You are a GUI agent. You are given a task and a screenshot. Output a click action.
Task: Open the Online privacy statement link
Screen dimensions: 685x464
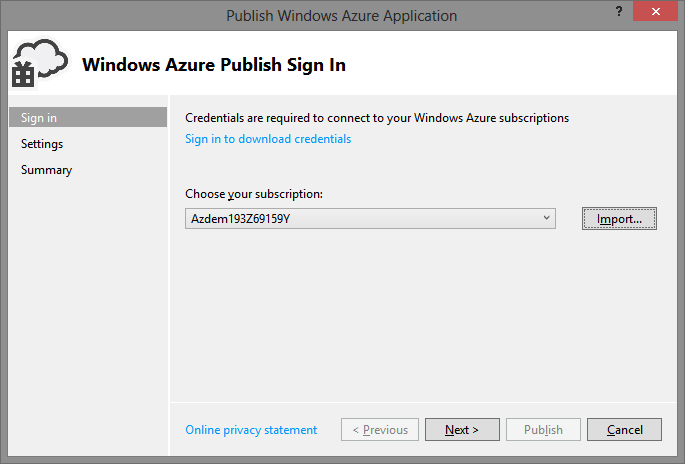[251, 430]
